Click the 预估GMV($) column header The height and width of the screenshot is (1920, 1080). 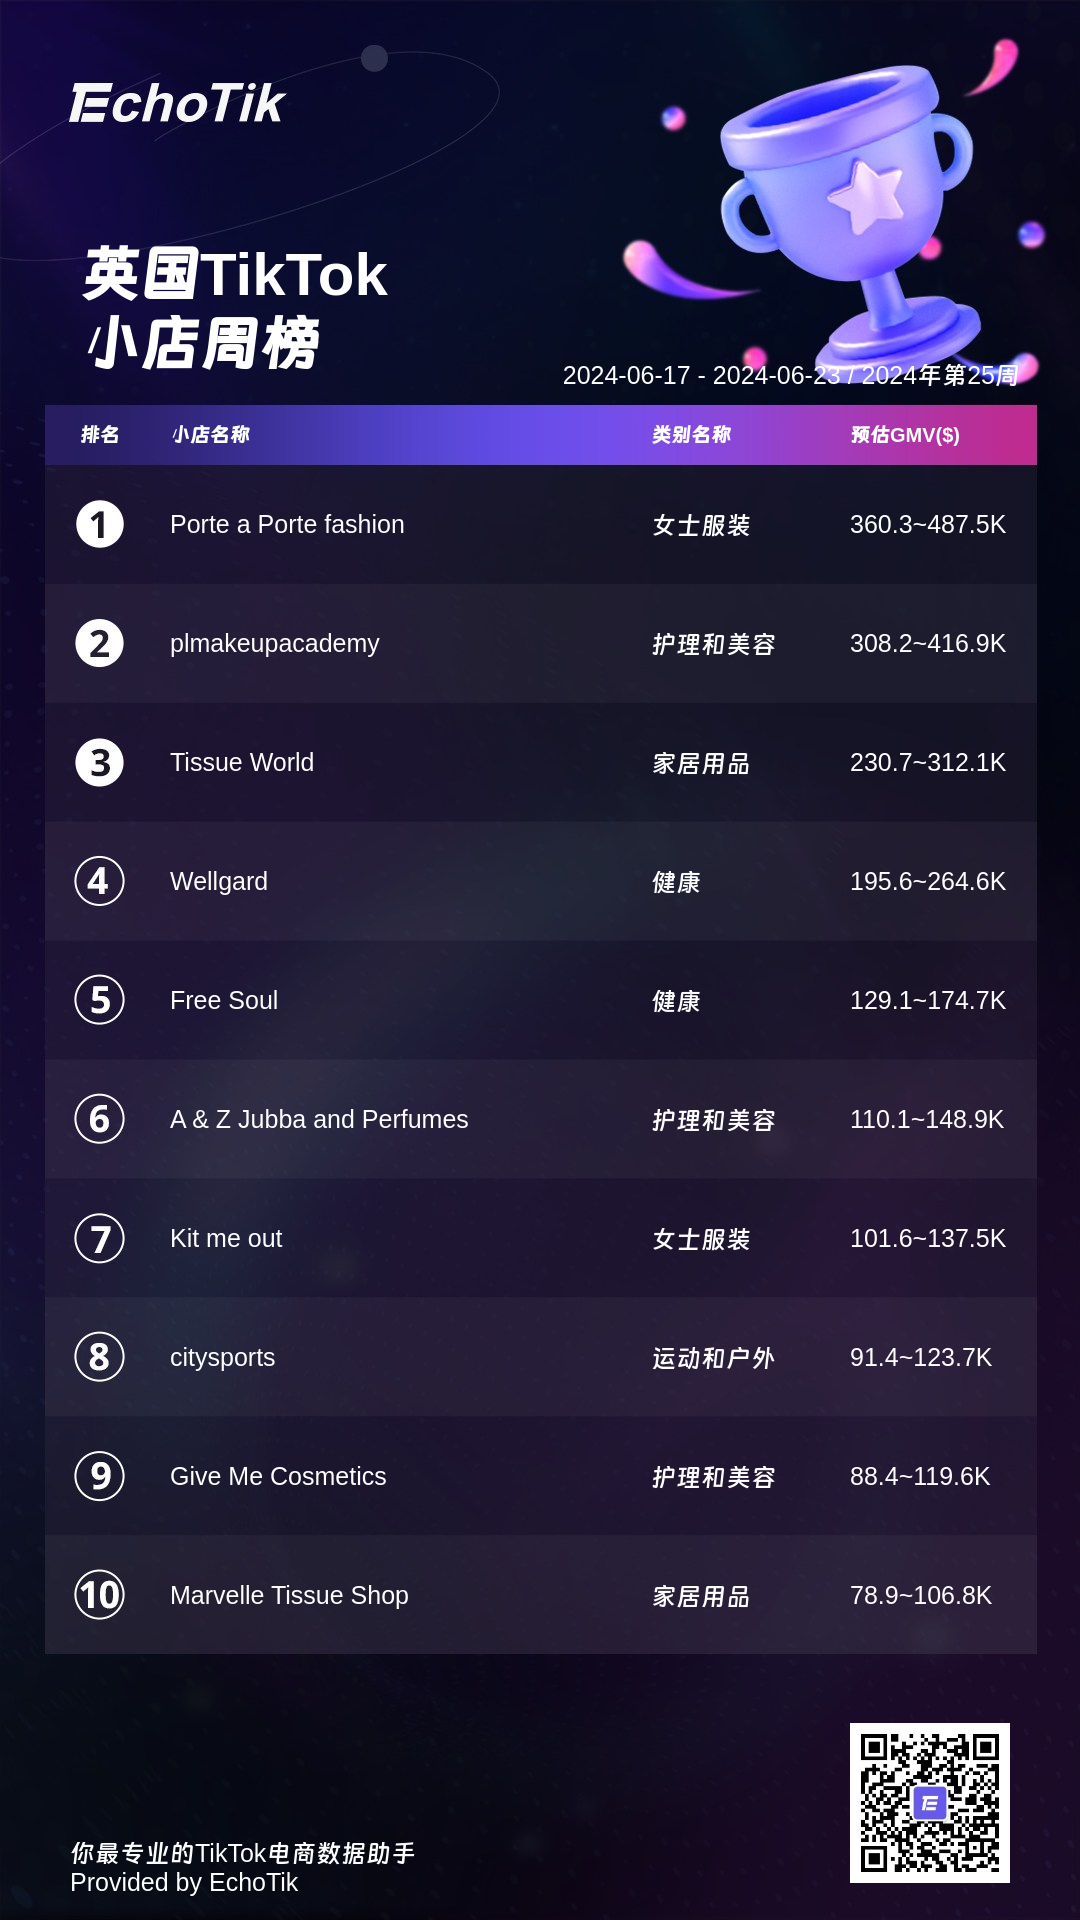pos(905,435)
